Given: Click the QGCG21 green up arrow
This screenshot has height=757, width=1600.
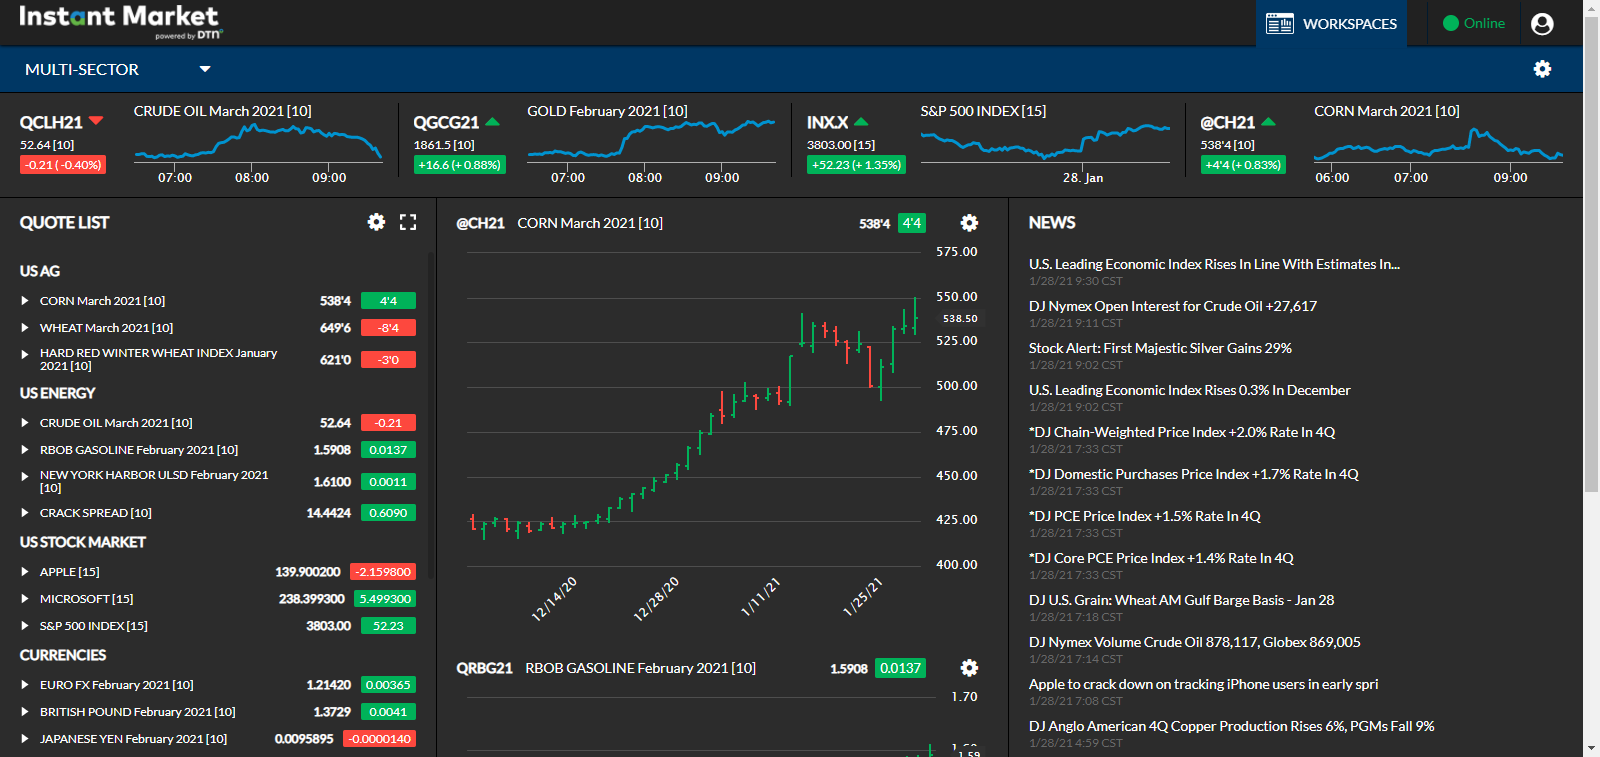Looking at the screenshot, I should tap(492, 121).
